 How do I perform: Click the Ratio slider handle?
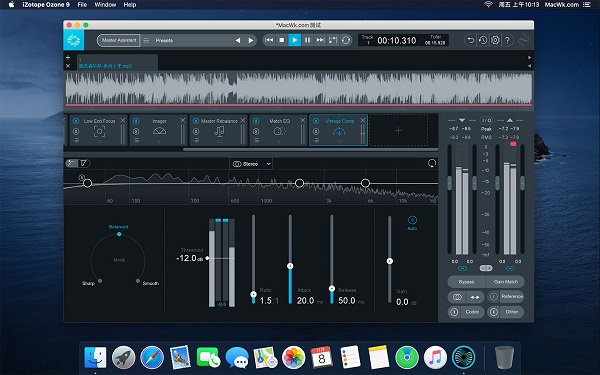point(253,294)
